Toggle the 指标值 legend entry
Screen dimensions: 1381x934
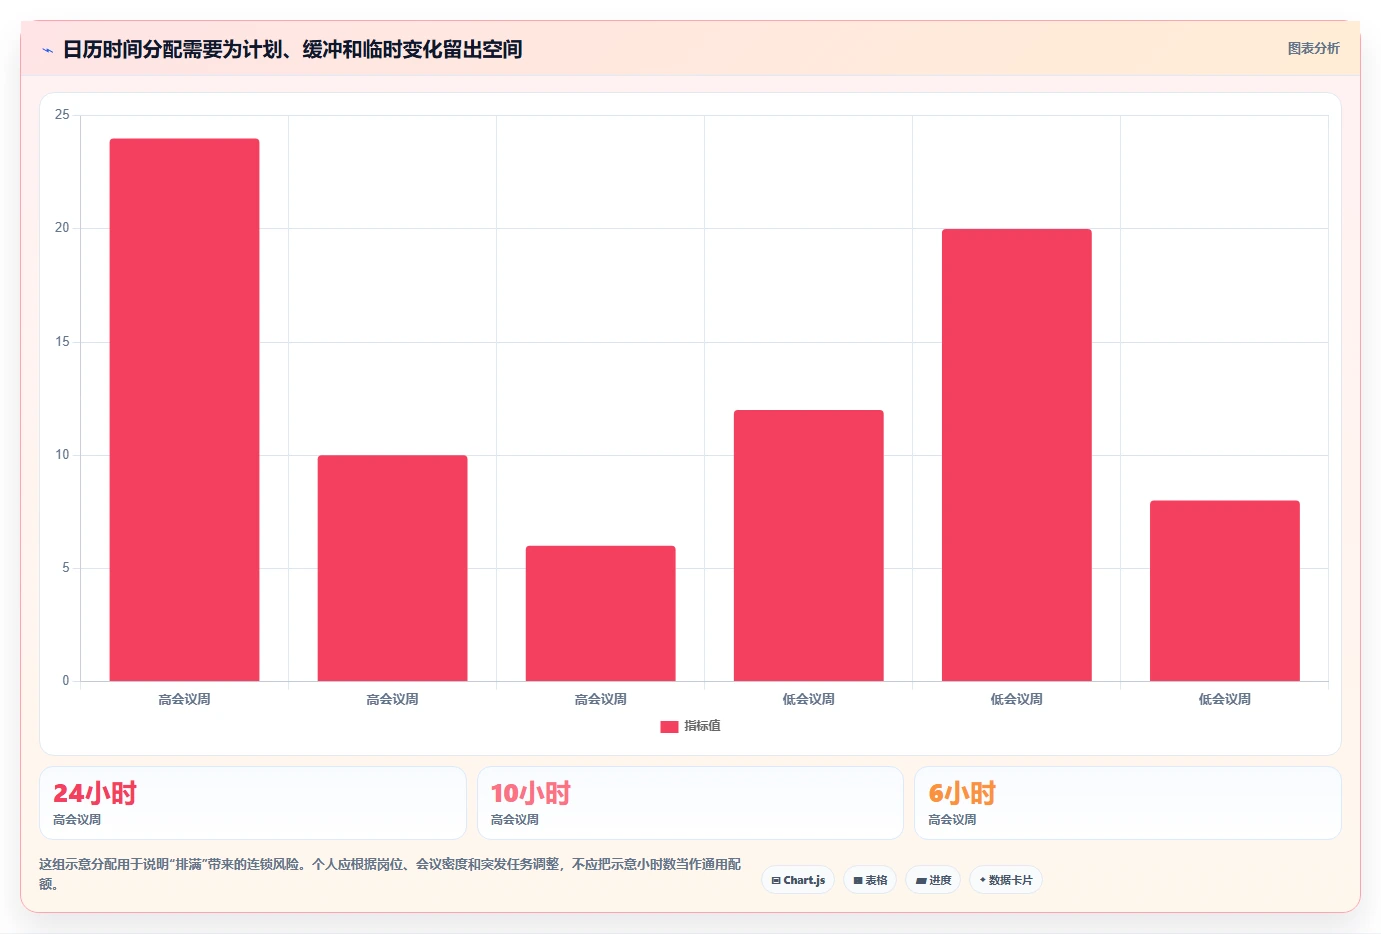(690, 726)
